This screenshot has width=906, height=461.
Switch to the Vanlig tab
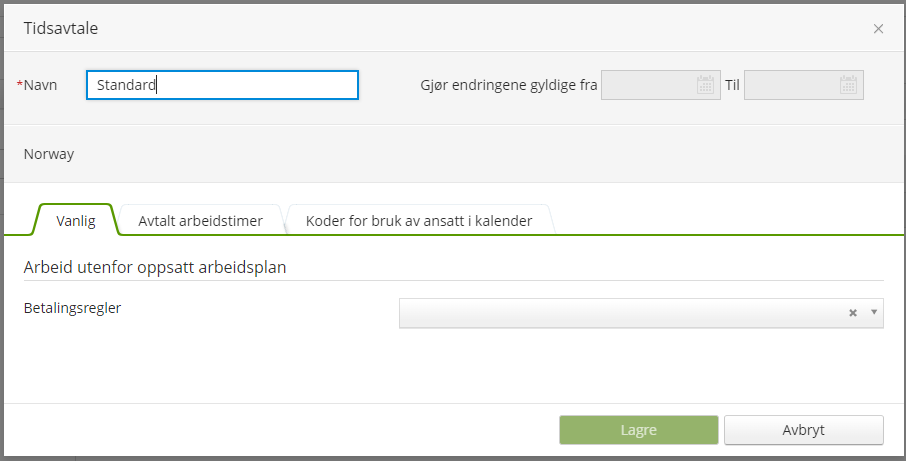click(x=76, y=220)
